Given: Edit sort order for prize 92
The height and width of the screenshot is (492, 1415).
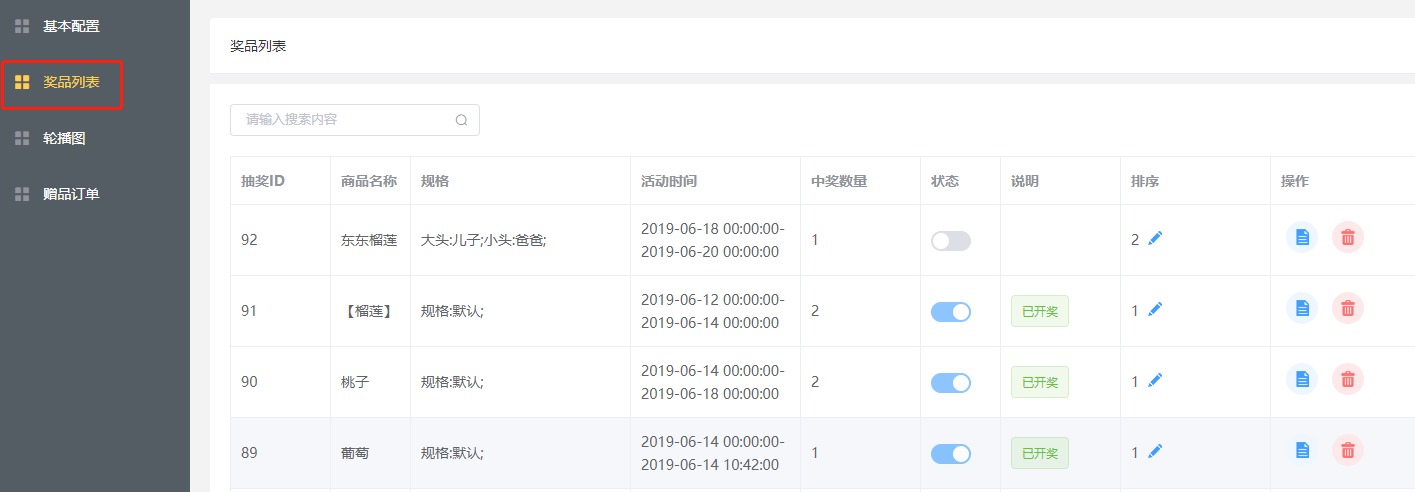Looking at the screenshot, I should point(1155,239).
